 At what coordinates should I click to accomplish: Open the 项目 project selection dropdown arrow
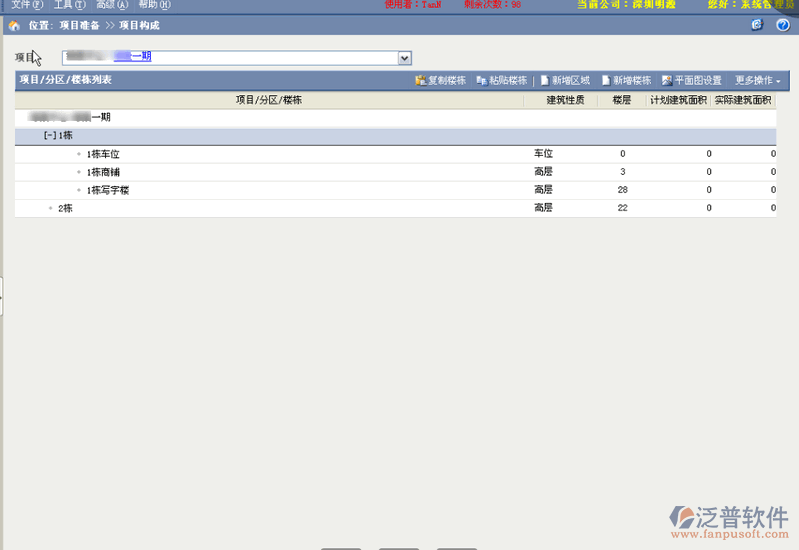click(405, 58)
